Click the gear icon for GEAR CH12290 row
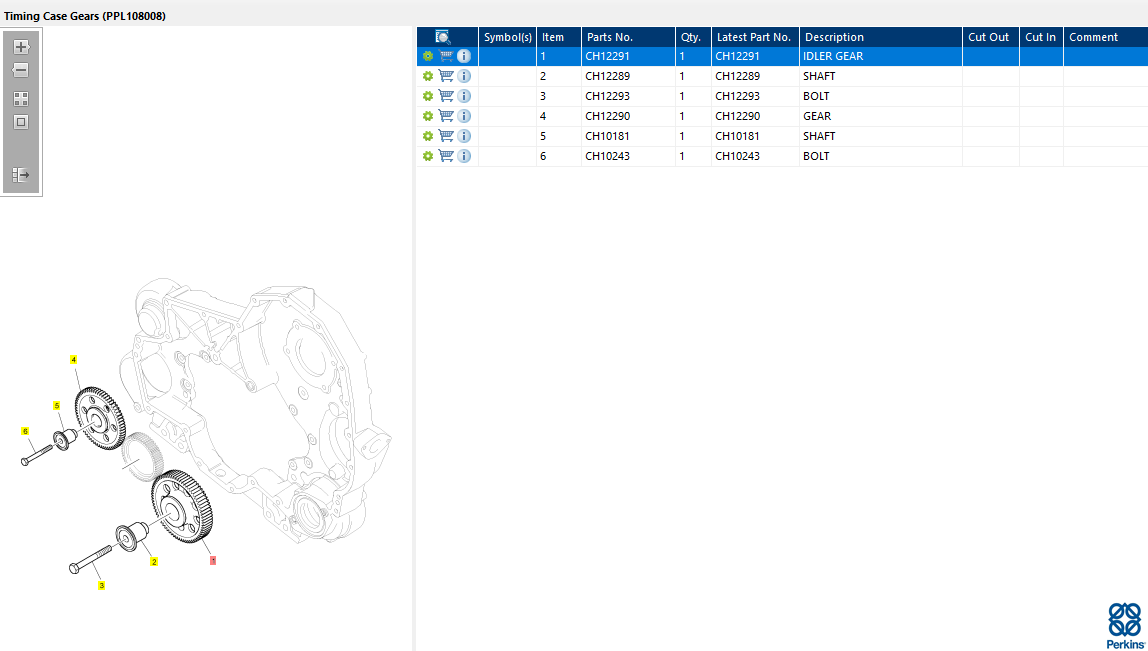Screen dimensions: 1148x651 click(428, 116)
